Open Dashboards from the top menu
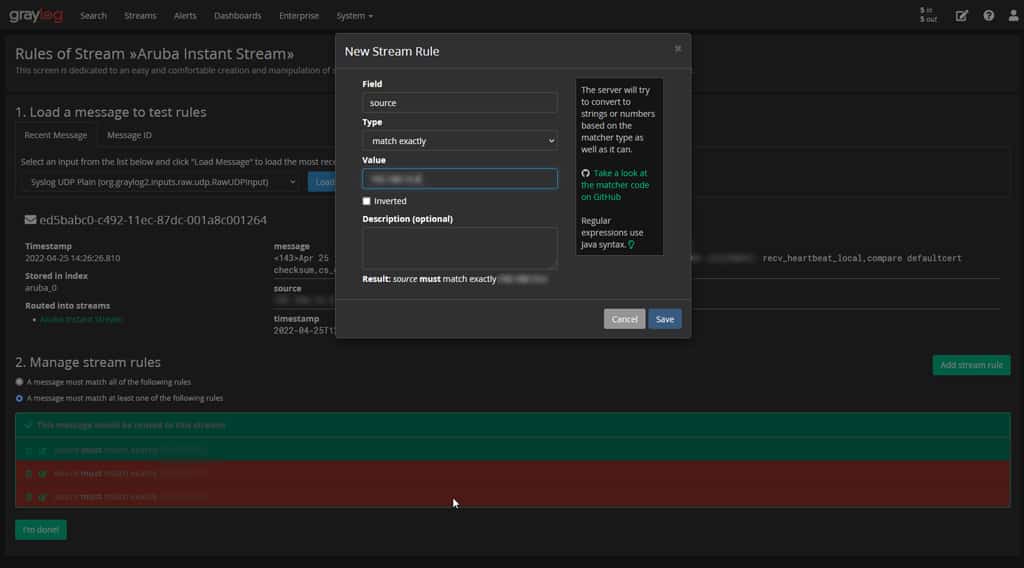Viewport: 1024px width, 568px height. 238,16
